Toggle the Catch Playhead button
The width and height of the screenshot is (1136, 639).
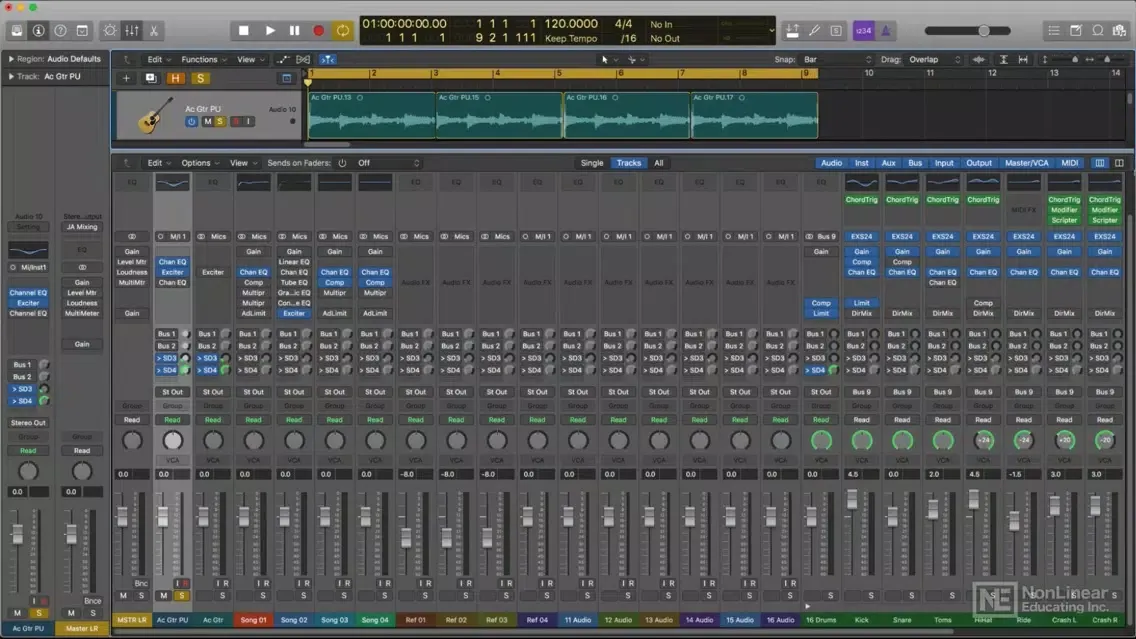[x=327, y=59]
